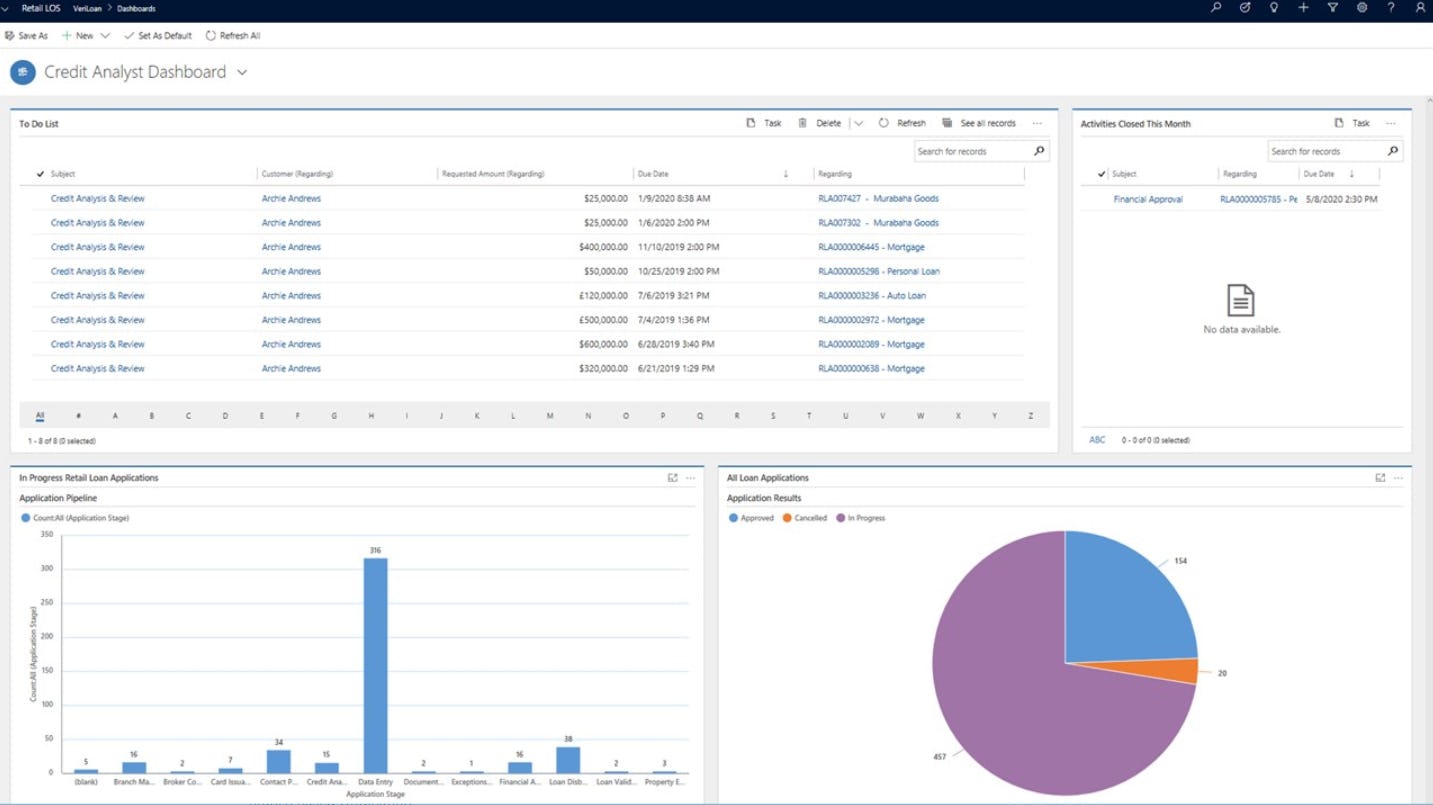The height and width of the screenshot is (805, 1433).
Task: Click the Quick Create plus icon
Action: 1303,8
